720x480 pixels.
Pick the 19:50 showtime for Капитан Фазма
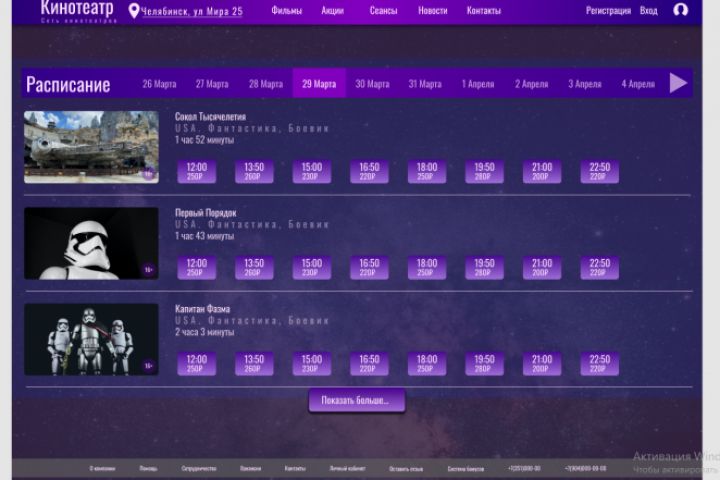click(484, 363)
